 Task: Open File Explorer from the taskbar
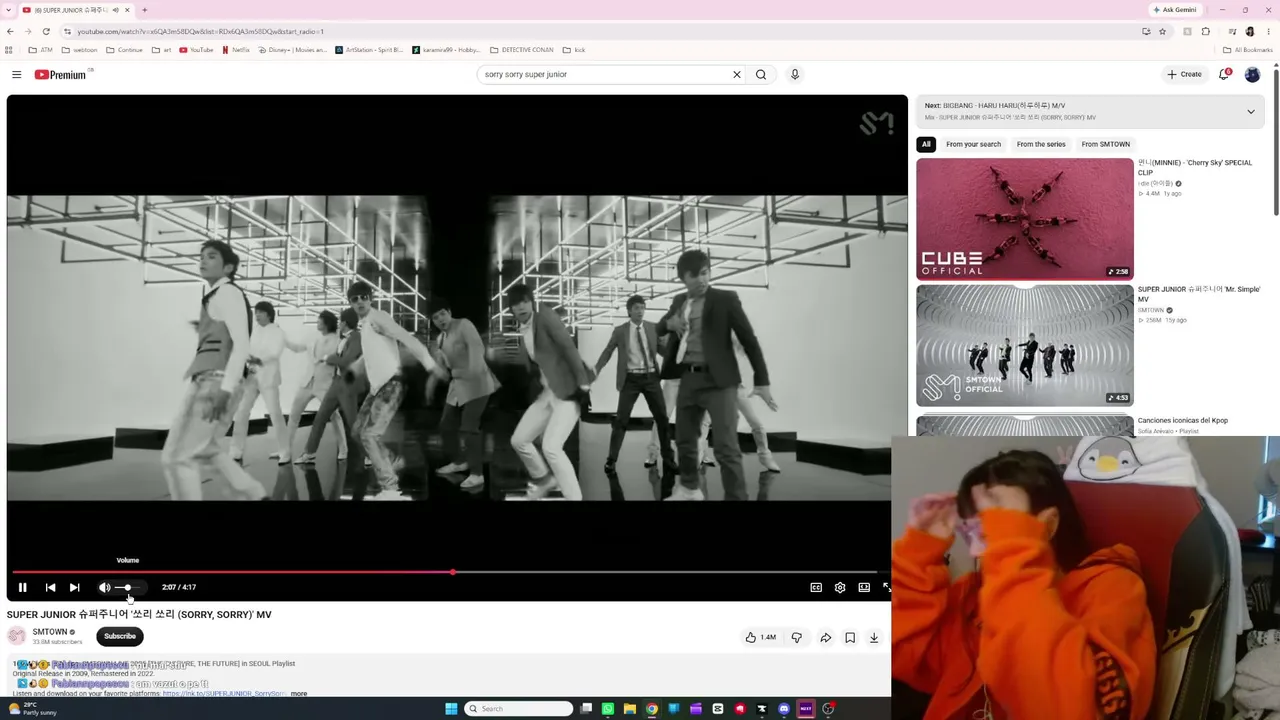tap(629, 709)
